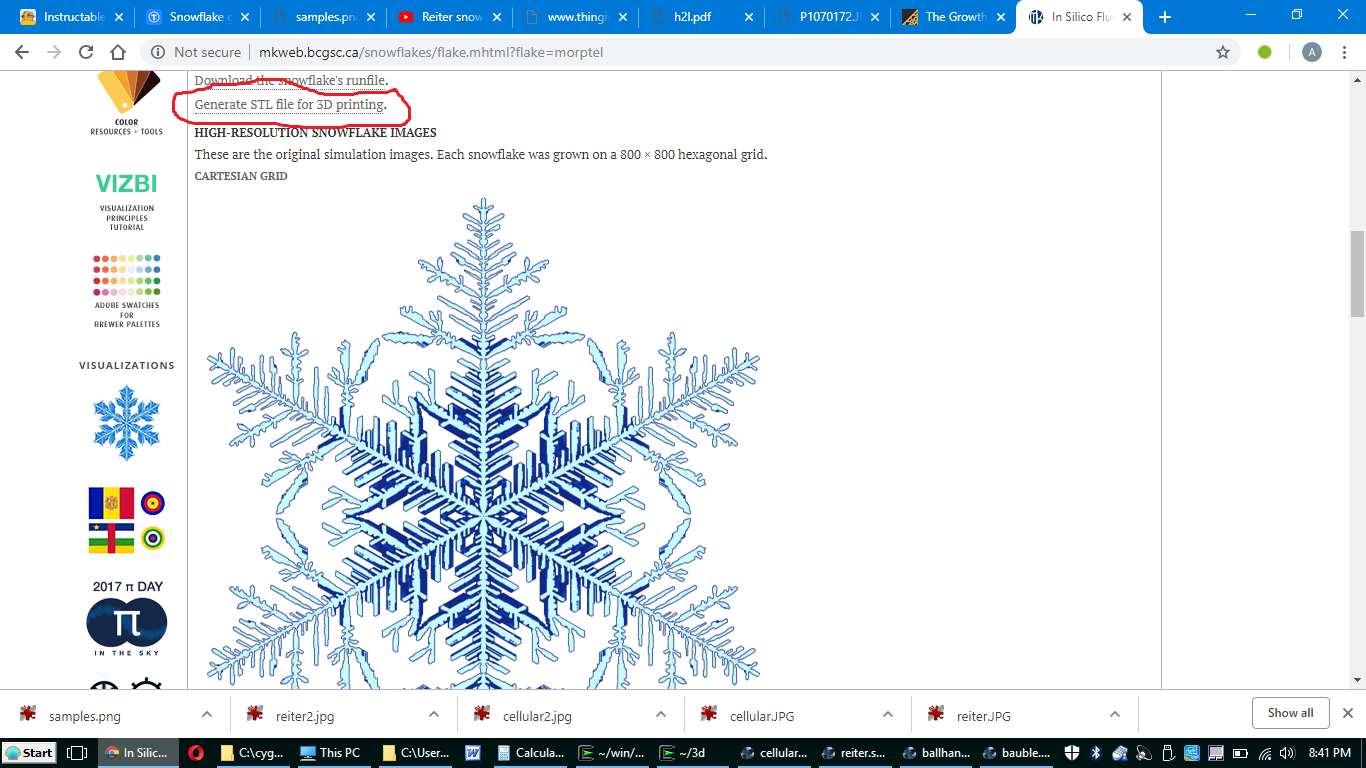Click the browser Forward arrow
Viewport: 1366px width, 768px height.
point(54,52)
